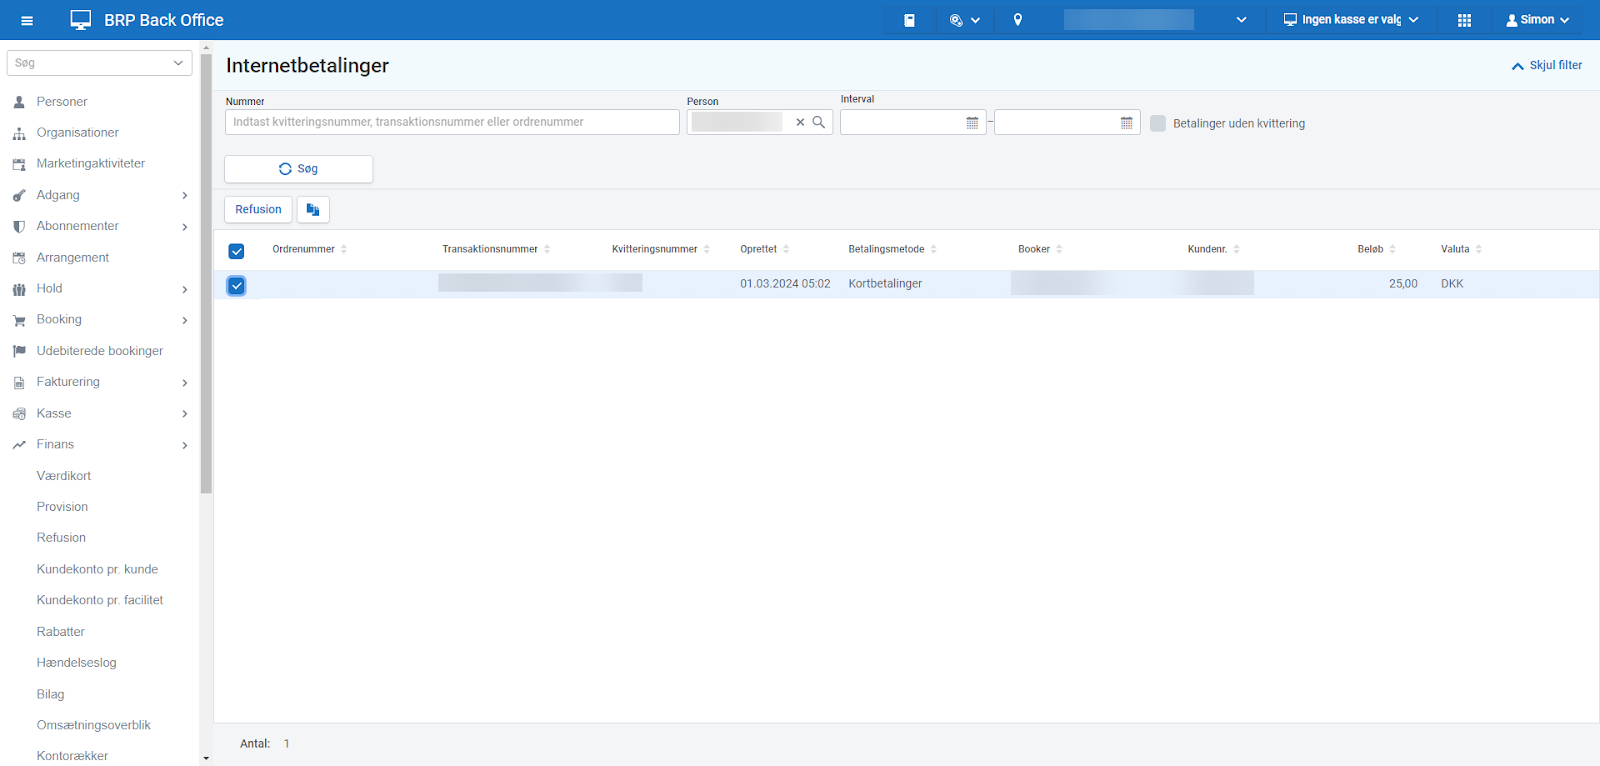The image size is (1600, 766).
Task: Click the Adgang key icon
Action: pos(19,195)
